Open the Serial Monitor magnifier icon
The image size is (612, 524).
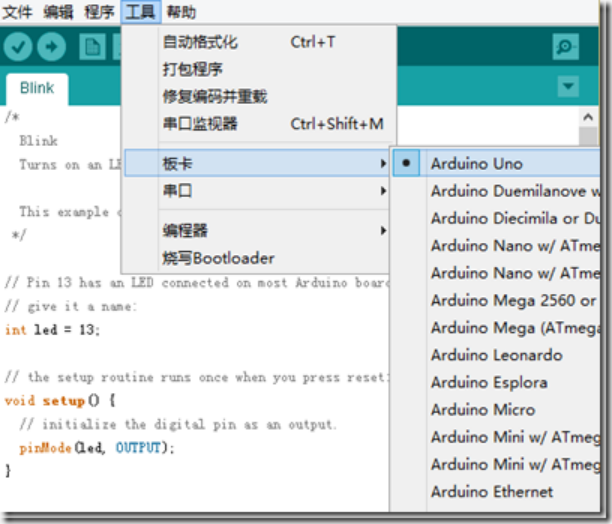[566, 47]
